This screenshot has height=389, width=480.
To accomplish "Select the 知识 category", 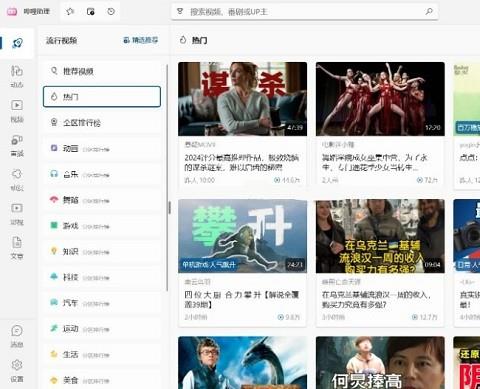I will click(x=102, y=251).
